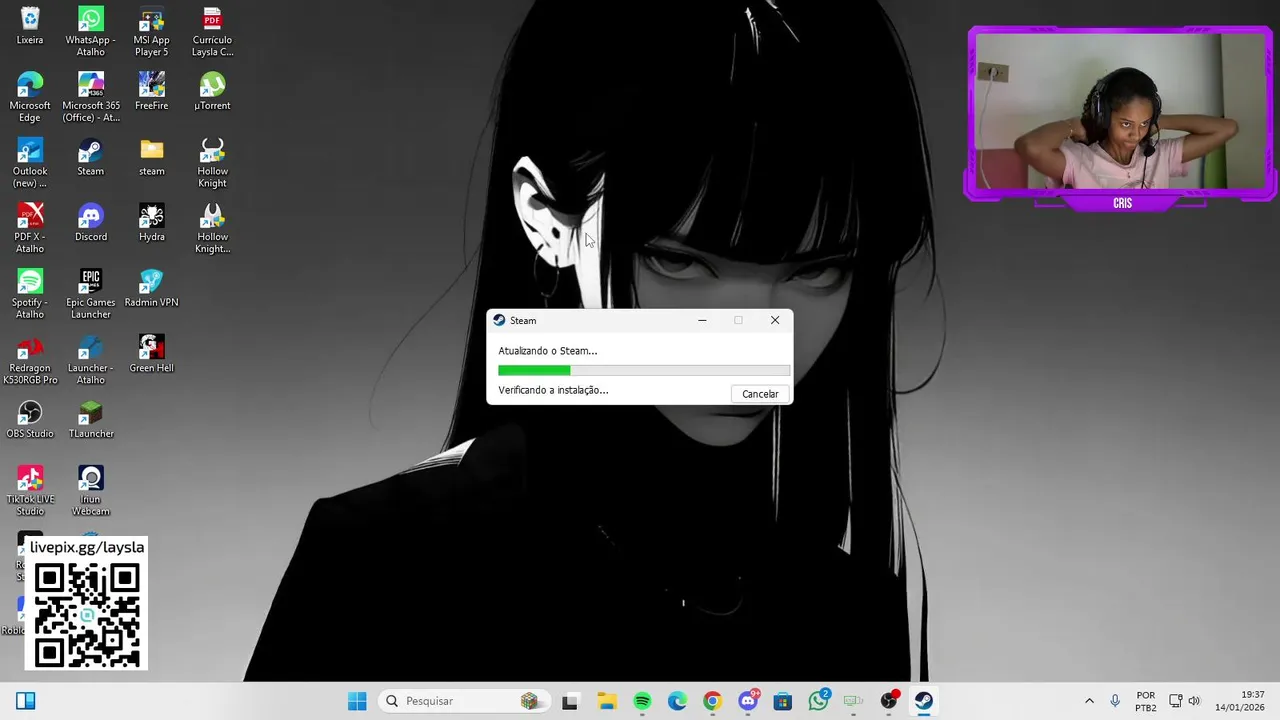Open Spotify from the taskbar
Screen dimensions: 1280x720
click(x=642, y=701)
